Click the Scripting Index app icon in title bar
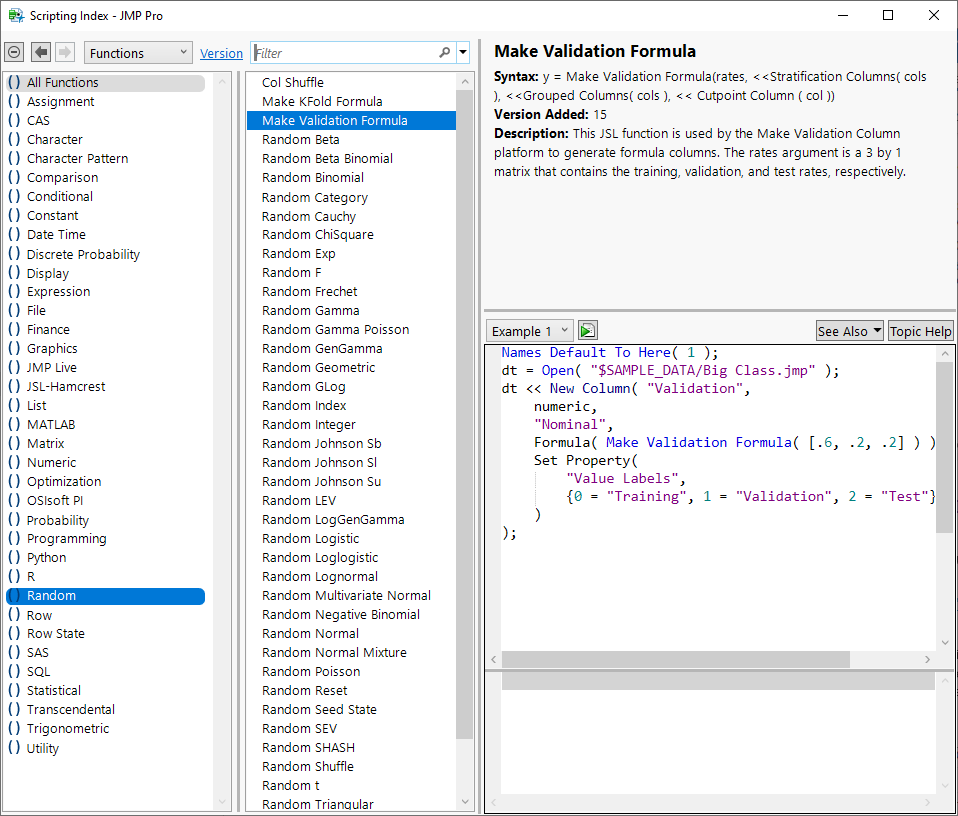Viewport: 958px width, 816px height. [x=14, y=15]
